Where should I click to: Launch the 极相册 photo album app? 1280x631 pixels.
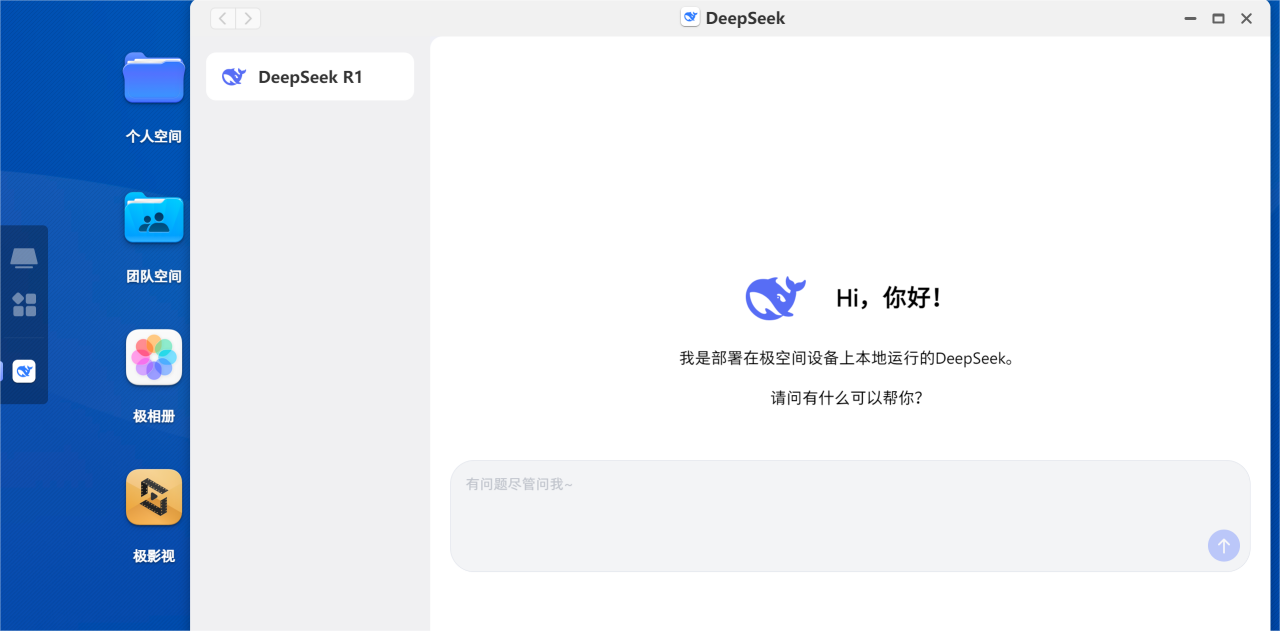click(x=154, y=357)
